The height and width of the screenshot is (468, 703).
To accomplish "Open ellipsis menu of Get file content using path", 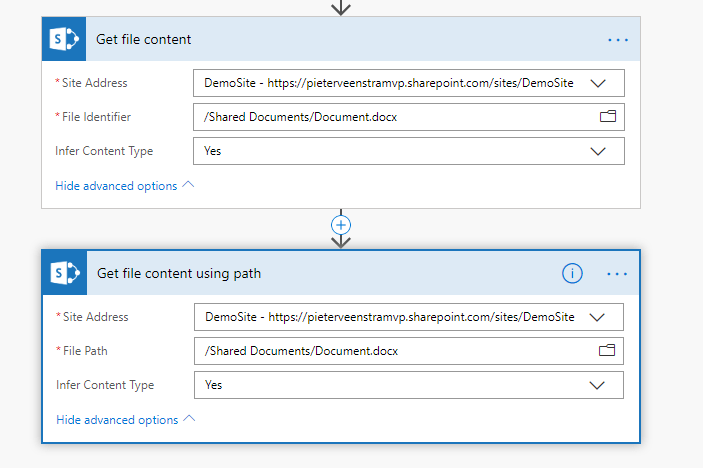I will (x=617, y=274).
